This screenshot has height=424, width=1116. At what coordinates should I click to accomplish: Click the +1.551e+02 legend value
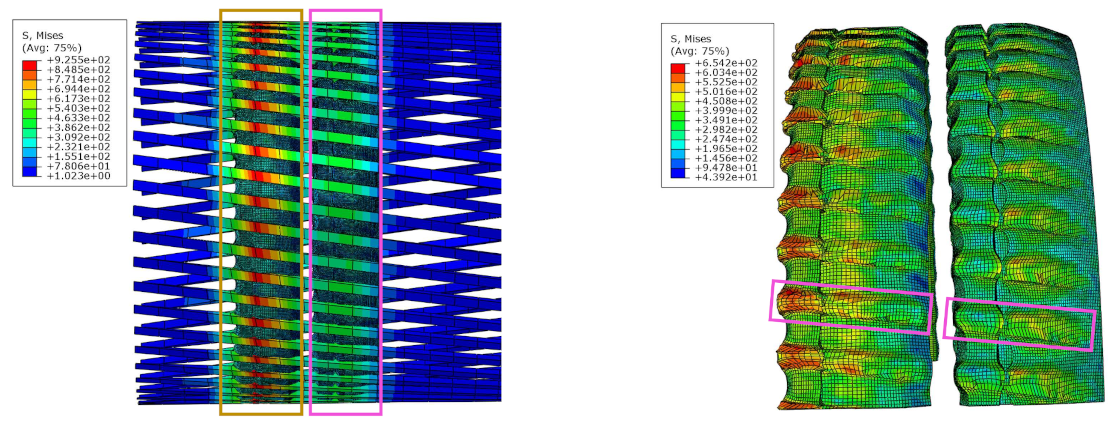[77, 156]
